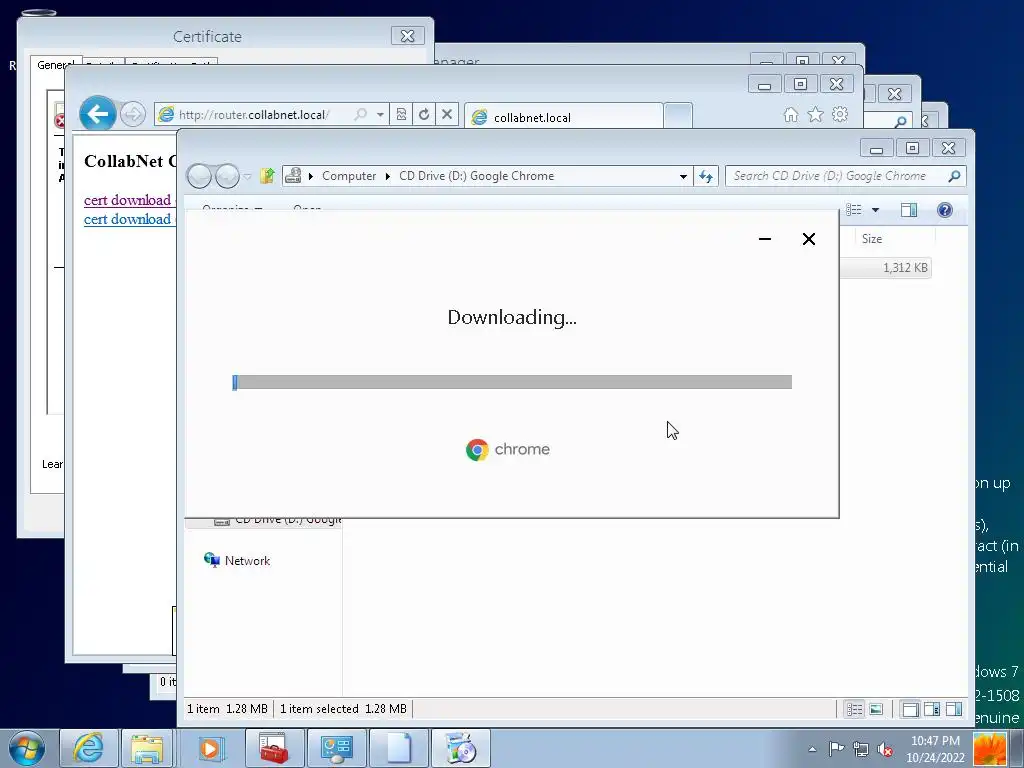
Task: Select the collabnet.local tab in IE
Action: pos(564,117)
